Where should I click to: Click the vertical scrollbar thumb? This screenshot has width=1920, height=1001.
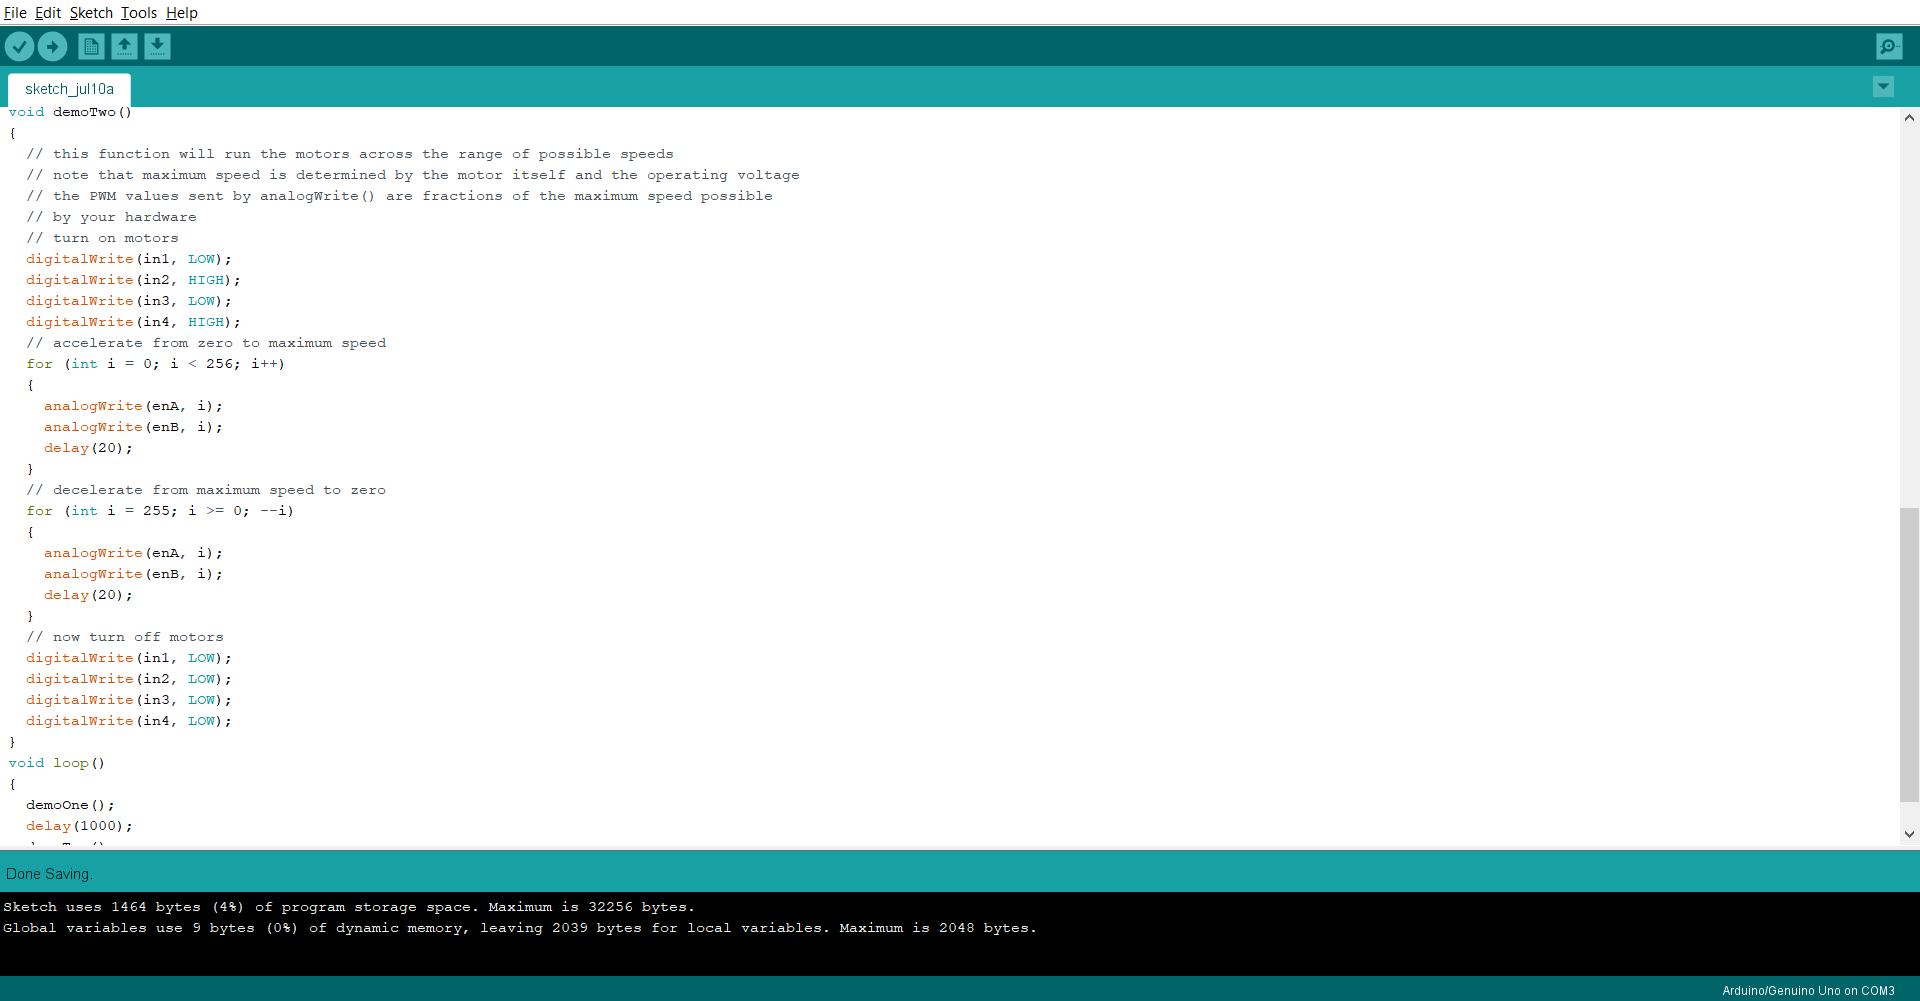pos(1909,655)
